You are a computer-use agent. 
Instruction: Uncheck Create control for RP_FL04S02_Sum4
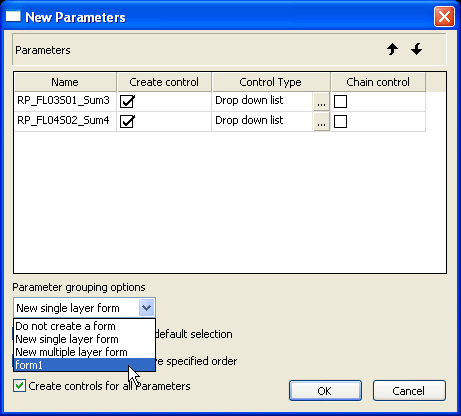127,121
